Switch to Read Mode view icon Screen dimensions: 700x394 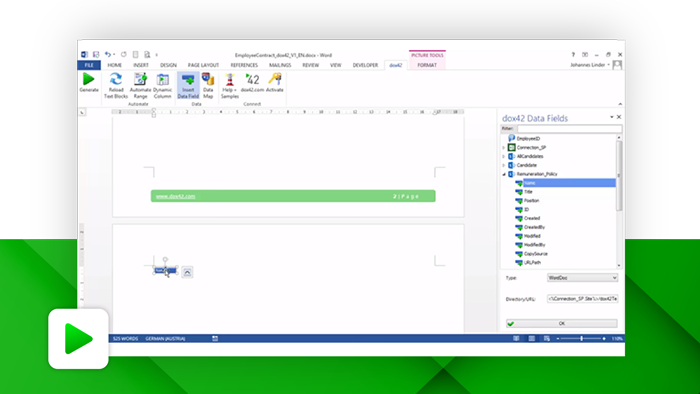[516, 339]
